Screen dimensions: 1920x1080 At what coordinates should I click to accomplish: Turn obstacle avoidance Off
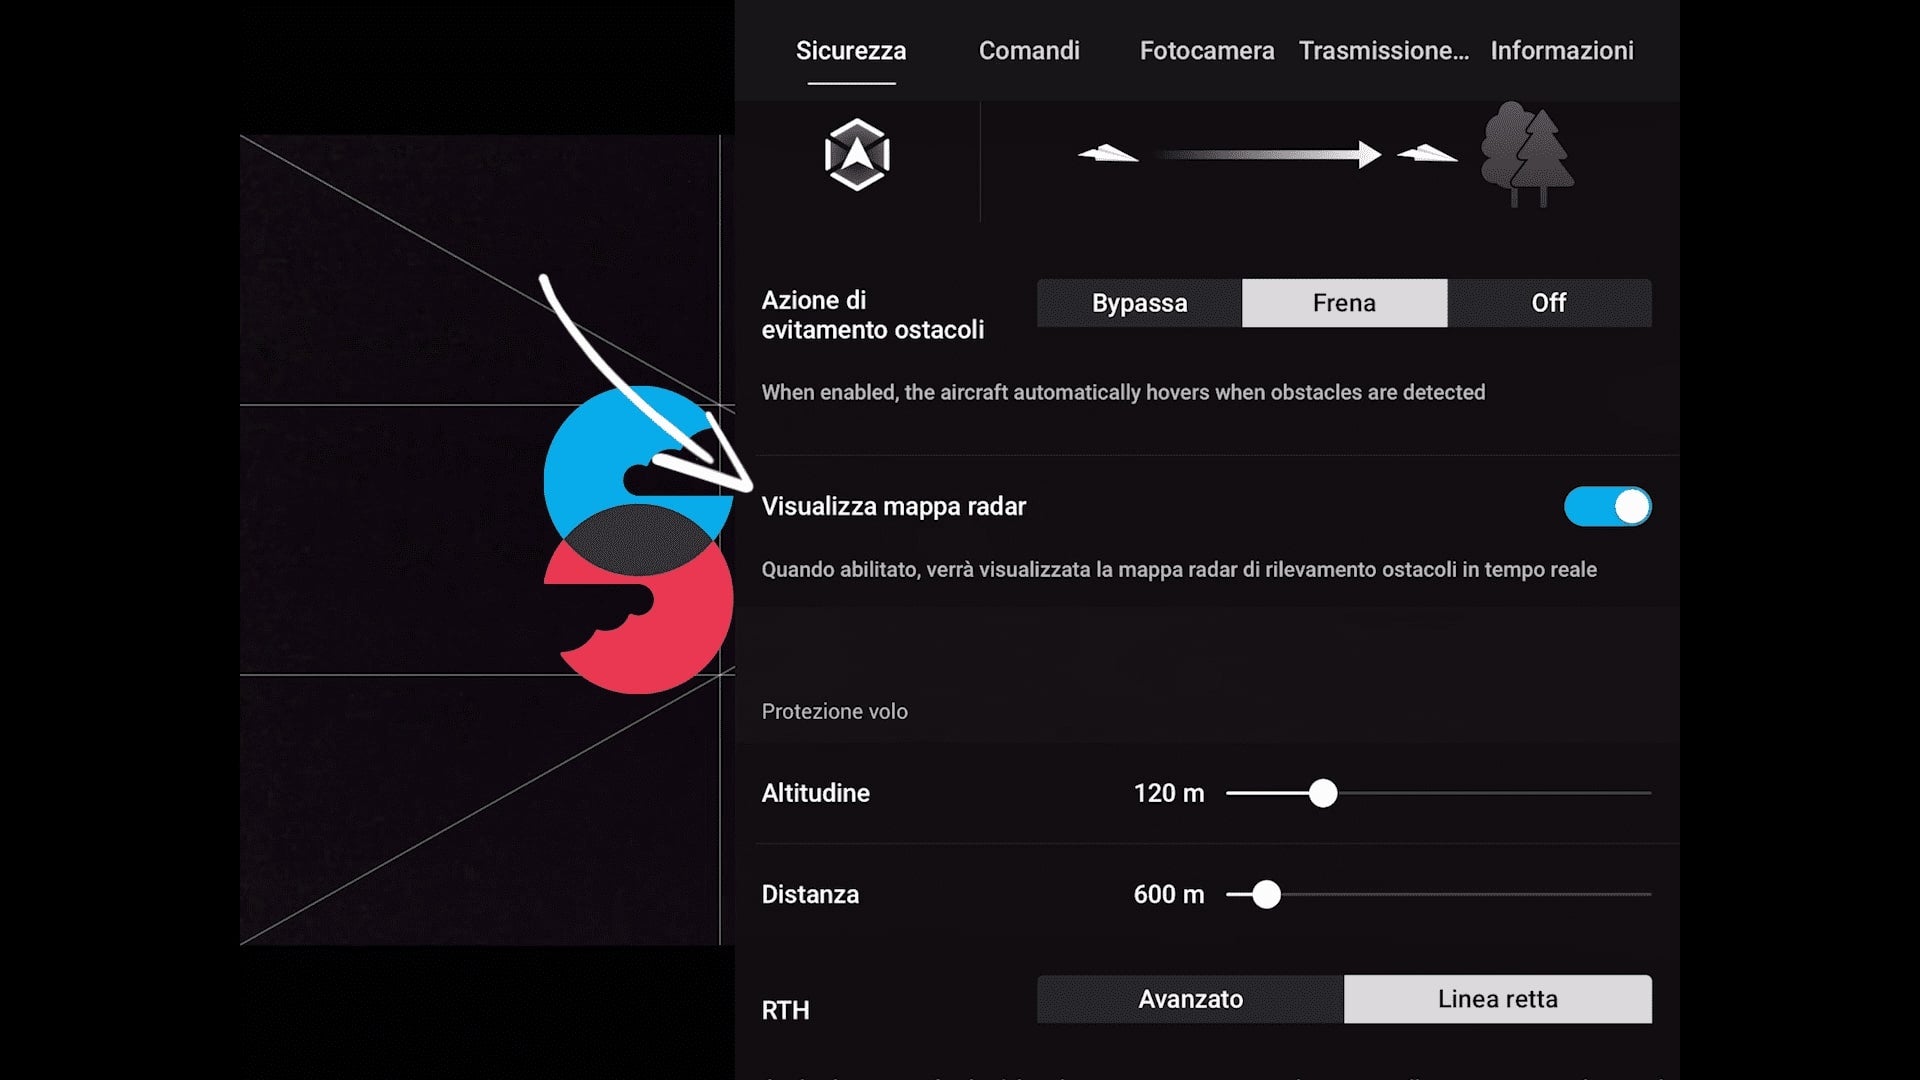1548,303
